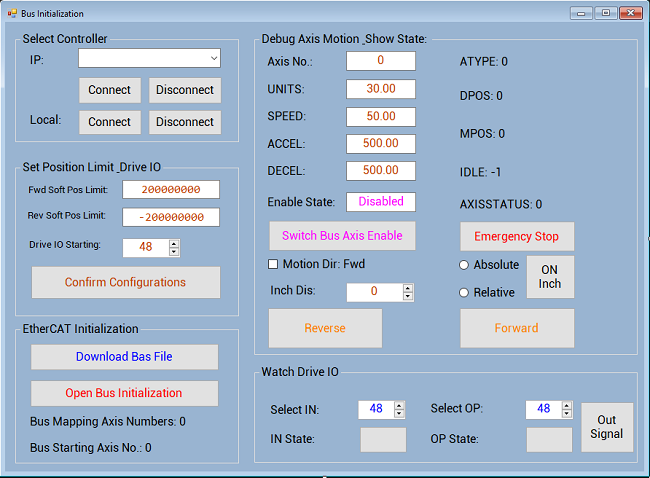650x478 pixels.
Task: Click the 'MPOS: 0' status text
Action: 482,134
